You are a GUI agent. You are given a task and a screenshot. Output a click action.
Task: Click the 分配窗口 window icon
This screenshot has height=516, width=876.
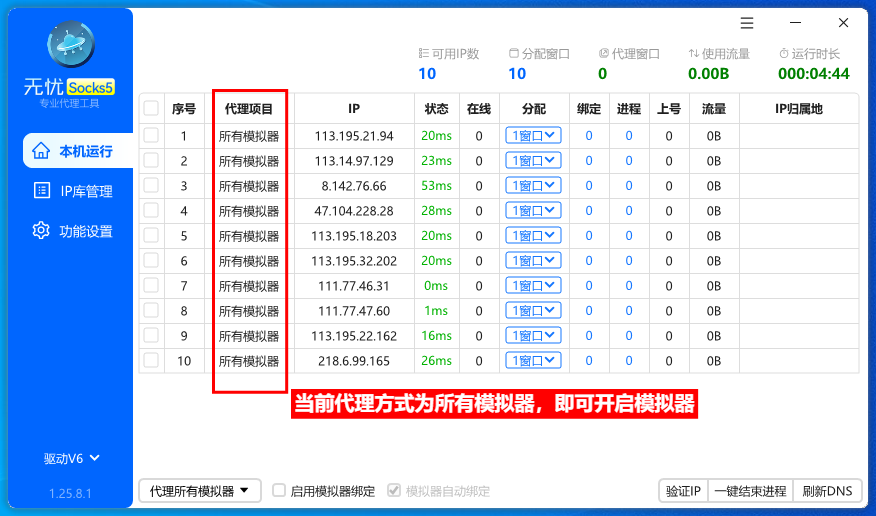[513, 54]
